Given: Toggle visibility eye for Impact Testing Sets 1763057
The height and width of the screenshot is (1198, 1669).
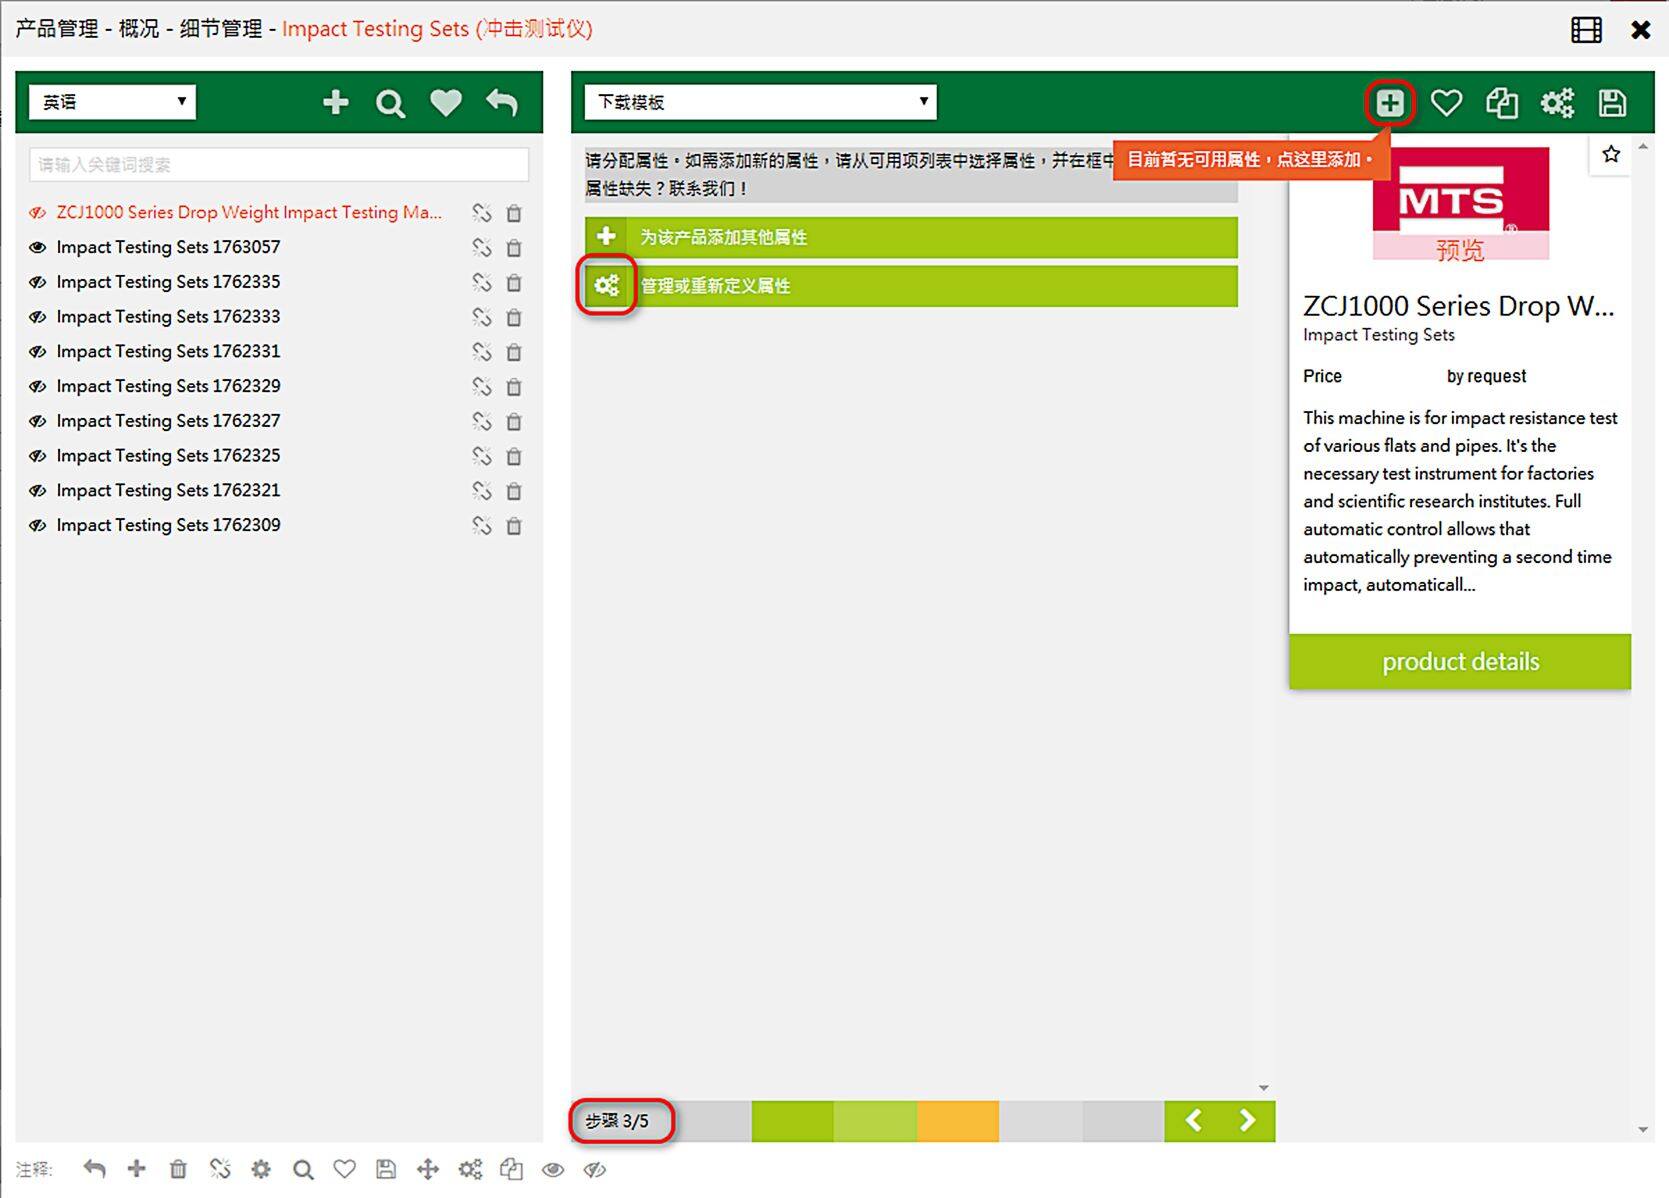Looking at the screenshot, I should tap(38, 247).
